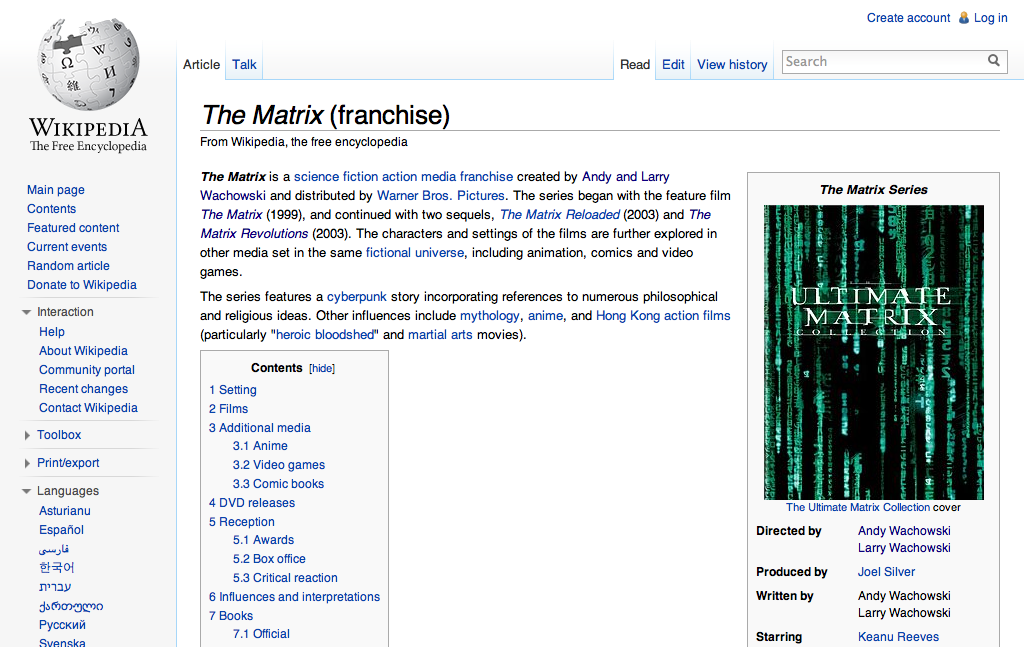Open a Random article
This screenshot has width=1024, height=647.
[68, 266]
